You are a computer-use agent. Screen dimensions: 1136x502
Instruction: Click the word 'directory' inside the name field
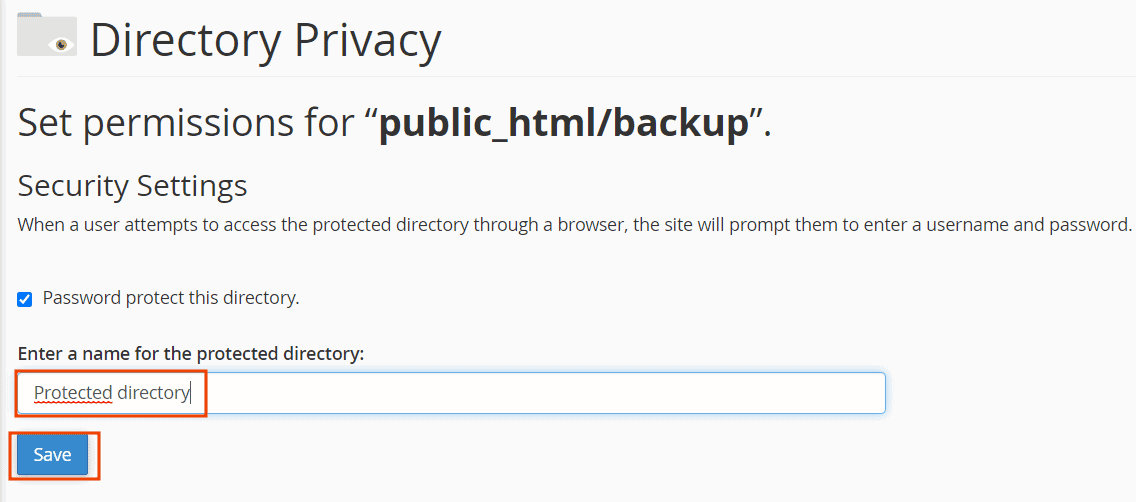[153, 393]
